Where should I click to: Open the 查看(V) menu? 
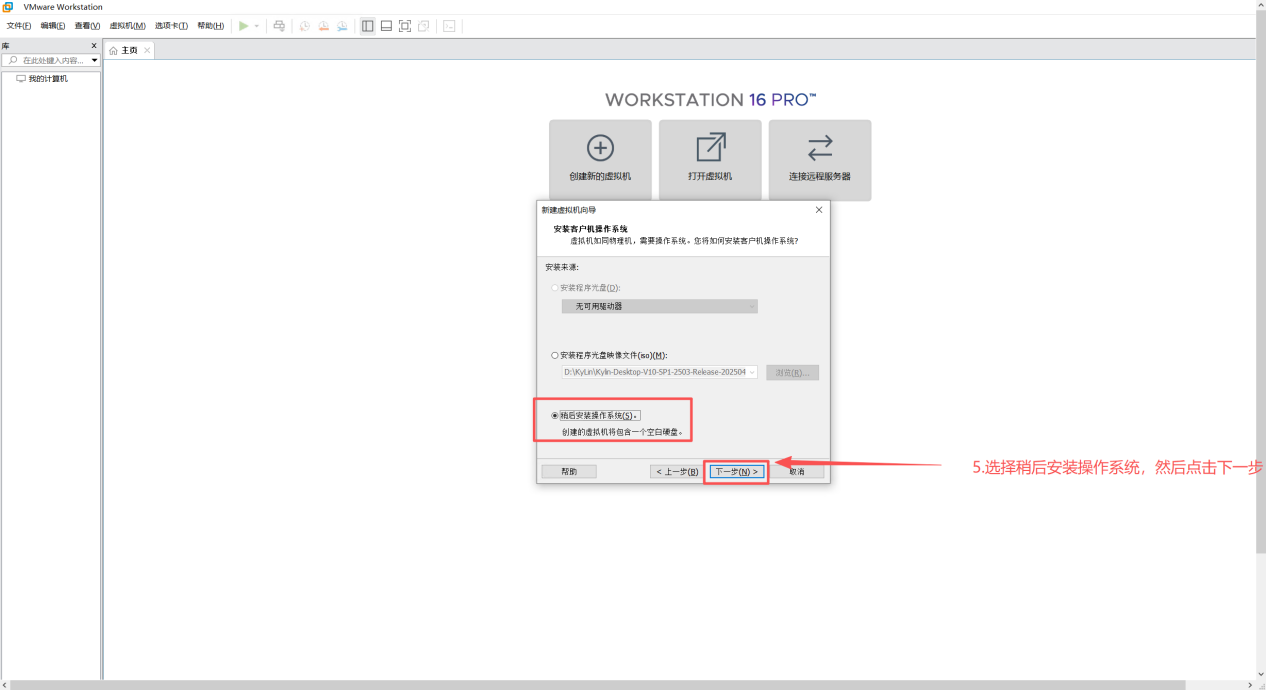[x=87, y=26]
